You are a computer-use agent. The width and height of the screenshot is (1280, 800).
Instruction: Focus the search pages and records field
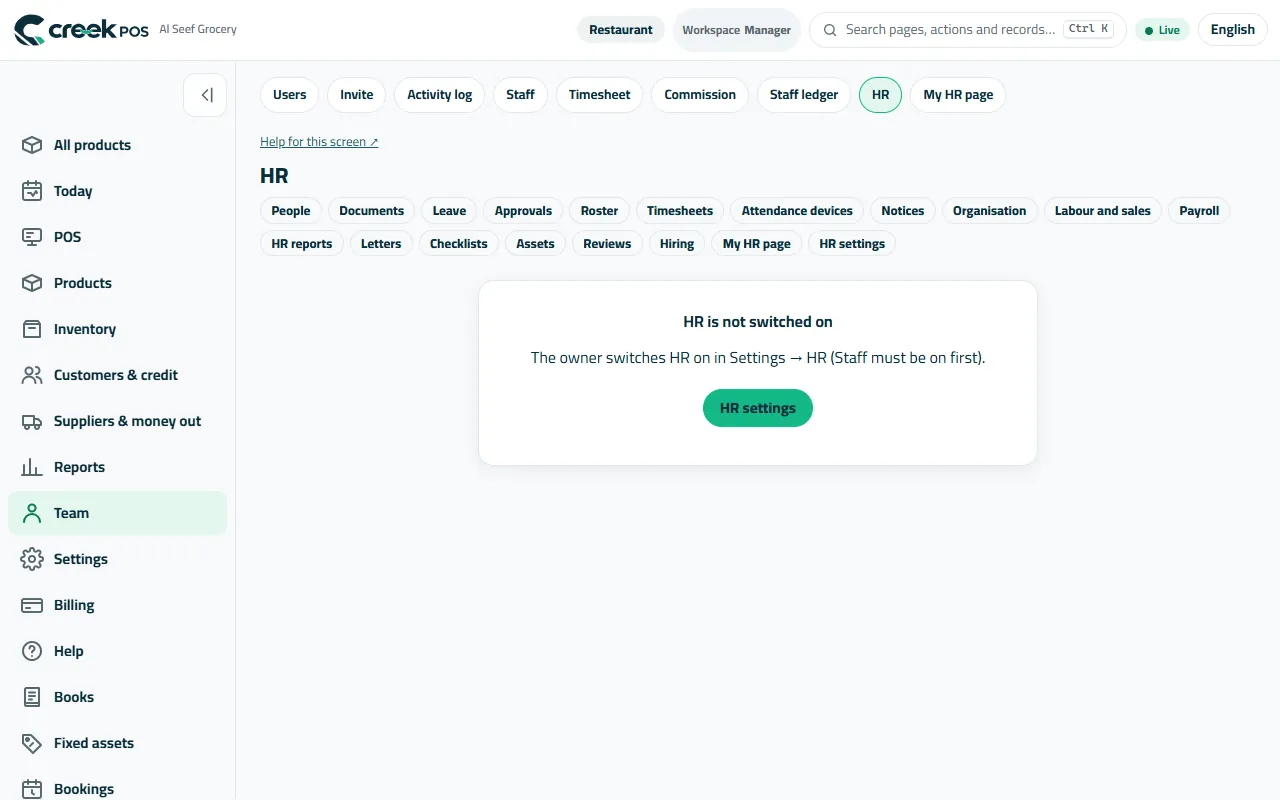[x=967, y=30]
